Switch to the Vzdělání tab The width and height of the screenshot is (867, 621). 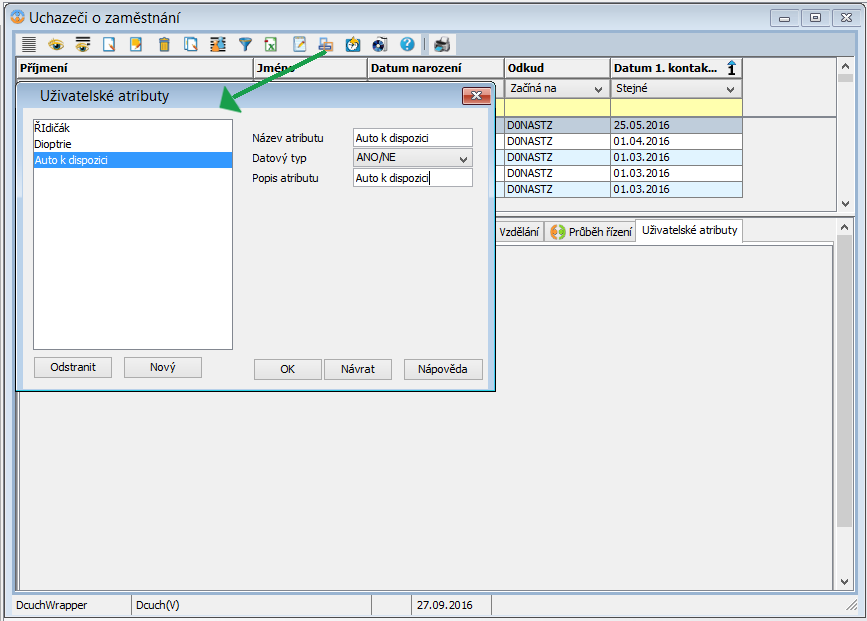point(519,232)
